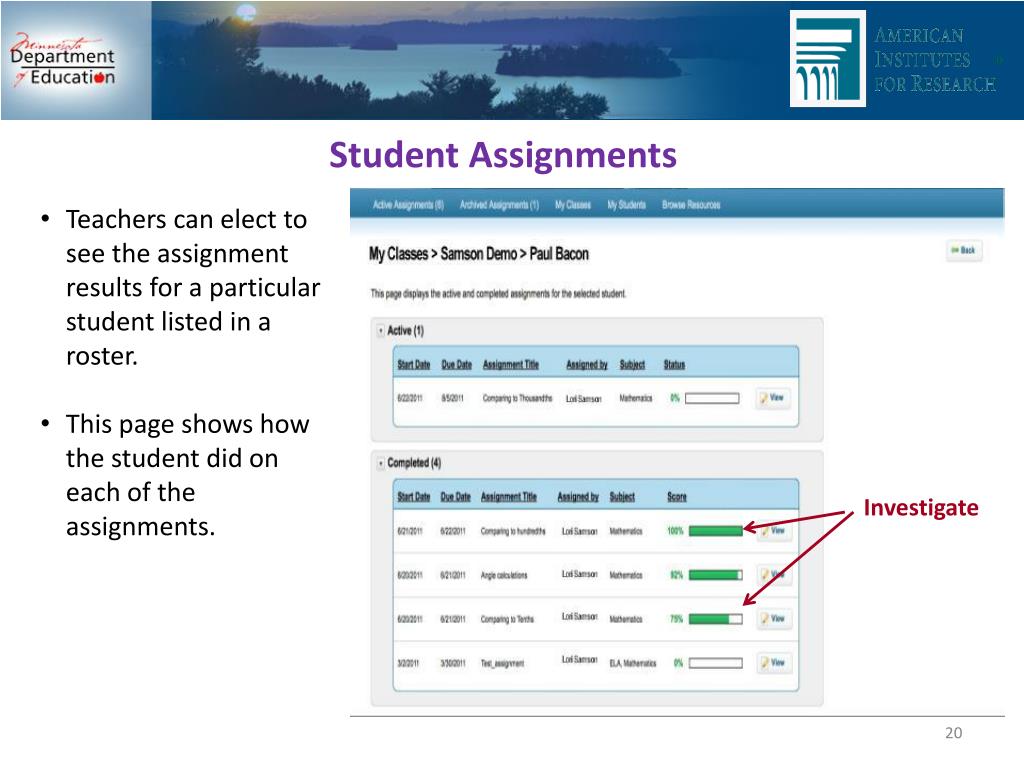Sort Completed table by Assigned by
The width and height of the screenshot is (1024, 768).
(578, 498)
